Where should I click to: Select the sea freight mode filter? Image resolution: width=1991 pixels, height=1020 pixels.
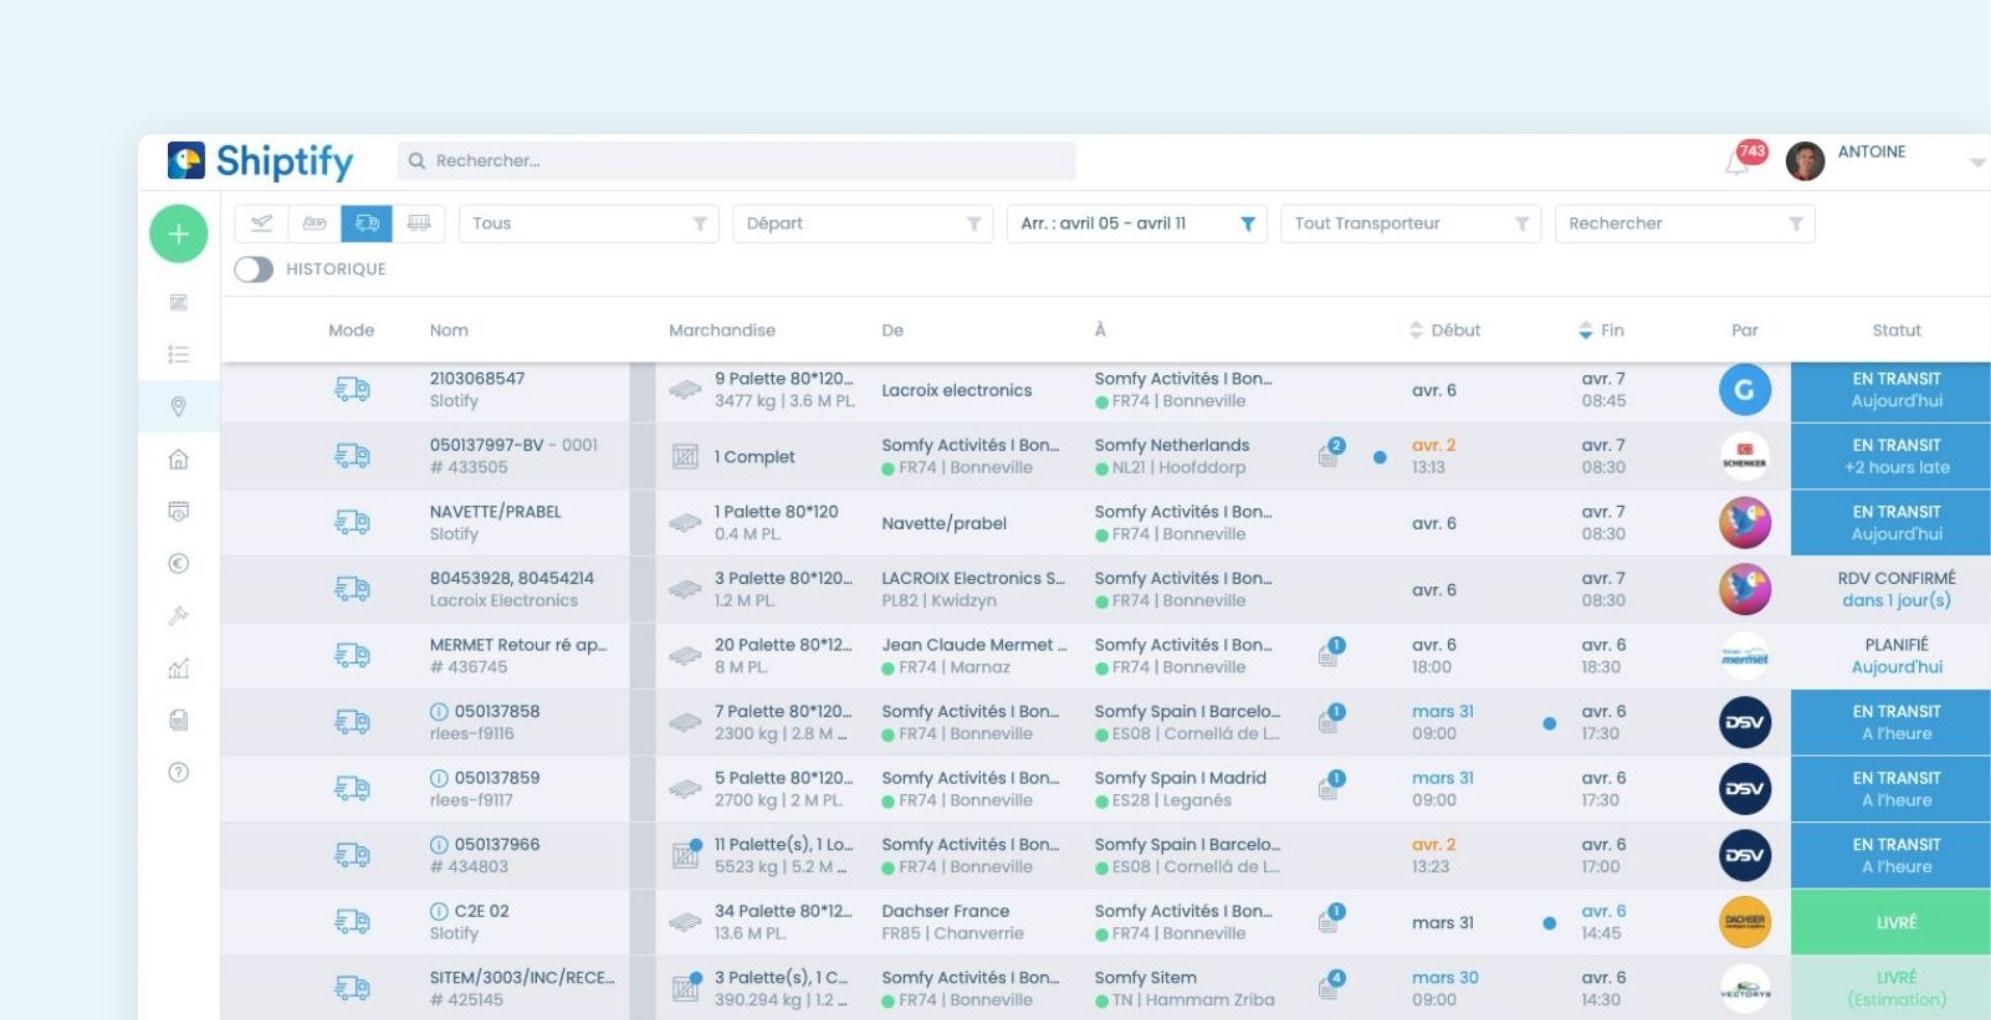314,223
